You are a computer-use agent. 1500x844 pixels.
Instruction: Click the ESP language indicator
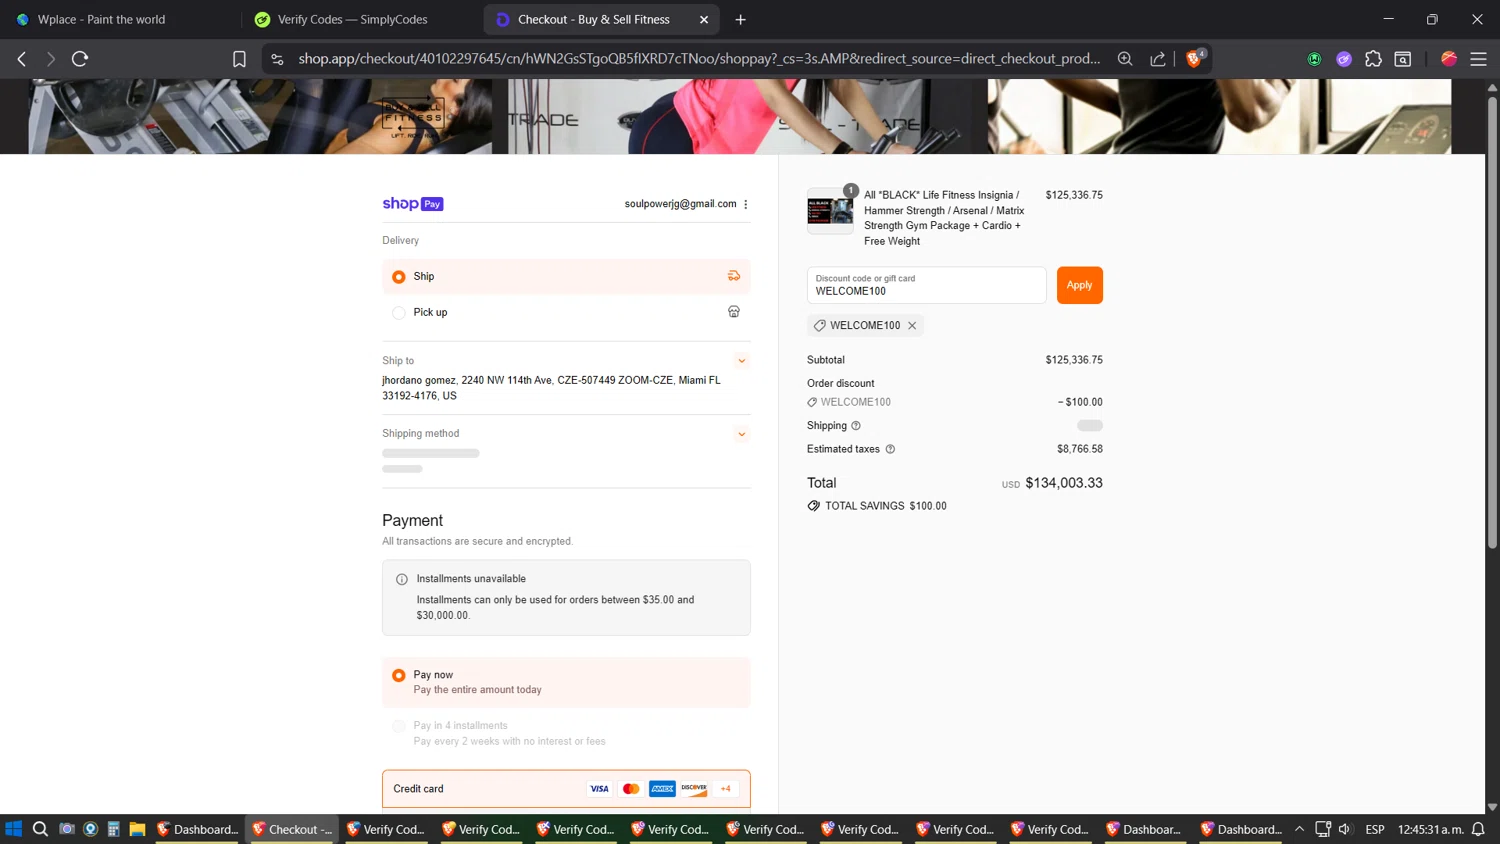click(1375, 829)
